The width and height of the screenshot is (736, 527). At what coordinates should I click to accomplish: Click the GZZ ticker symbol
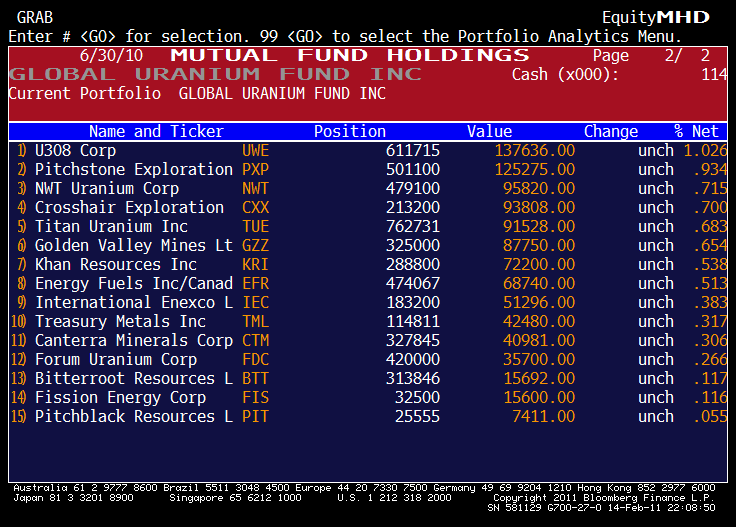(255, 245)
